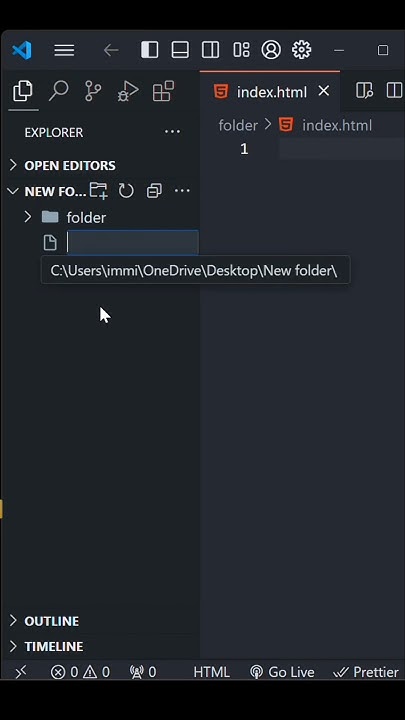Toggle the bottom panel visibility

tap(180, 50)
